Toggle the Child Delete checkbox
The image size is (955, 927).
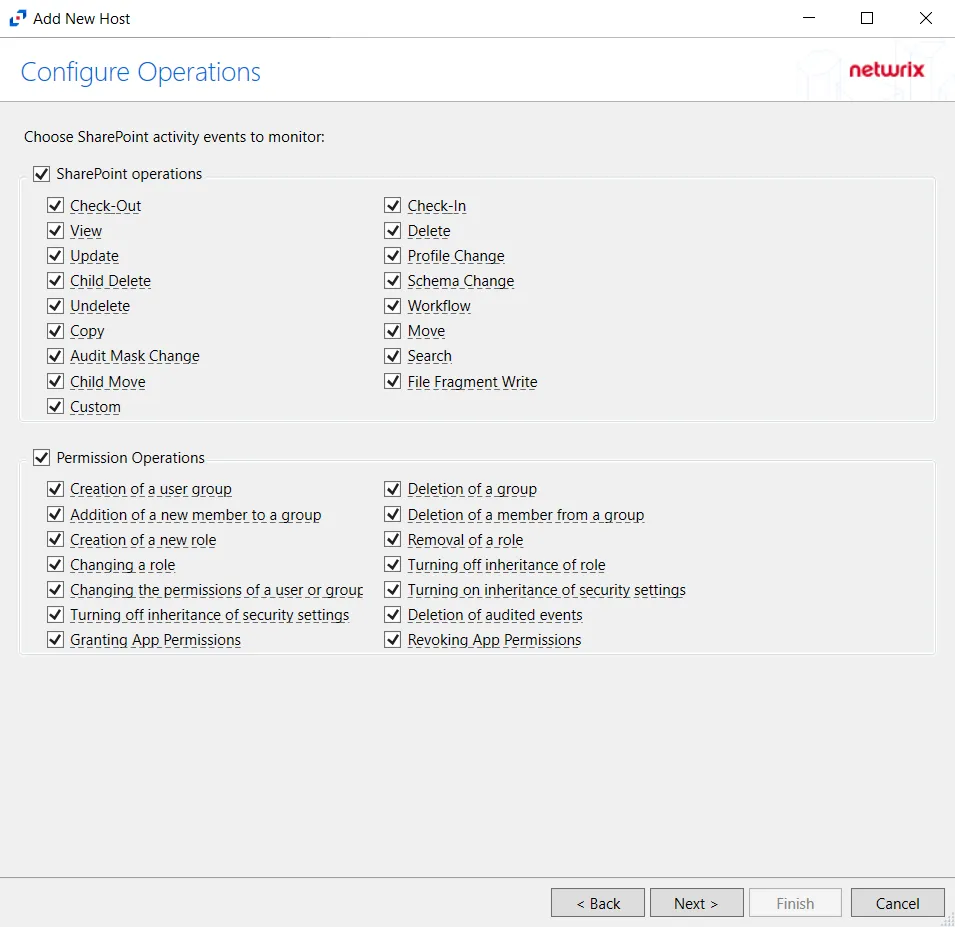coord(55,281)
